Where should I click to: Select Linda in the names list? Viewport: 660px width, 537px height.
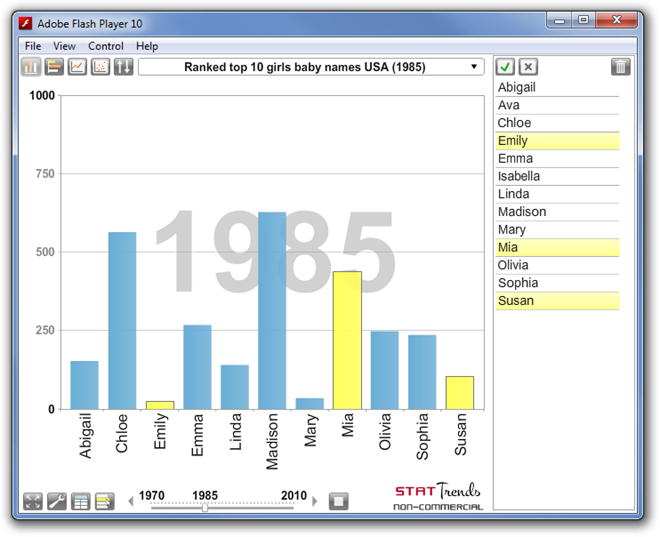tap(557, 194)
